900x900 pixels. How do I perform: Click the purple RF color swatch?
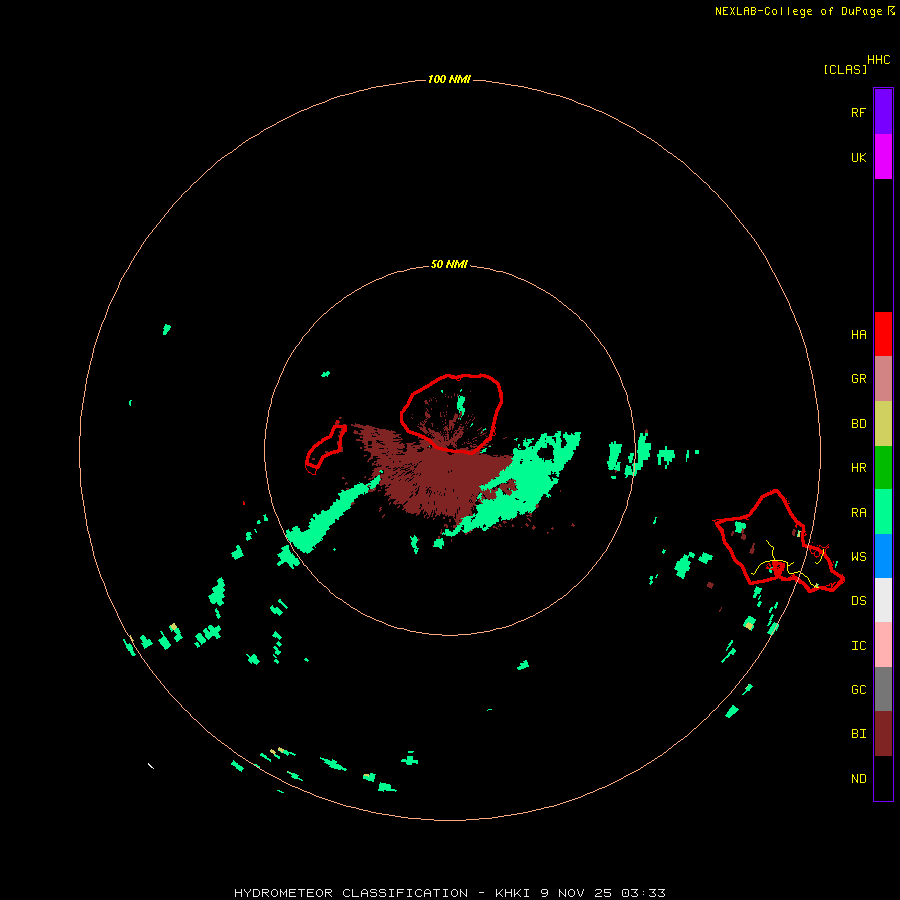883,112
